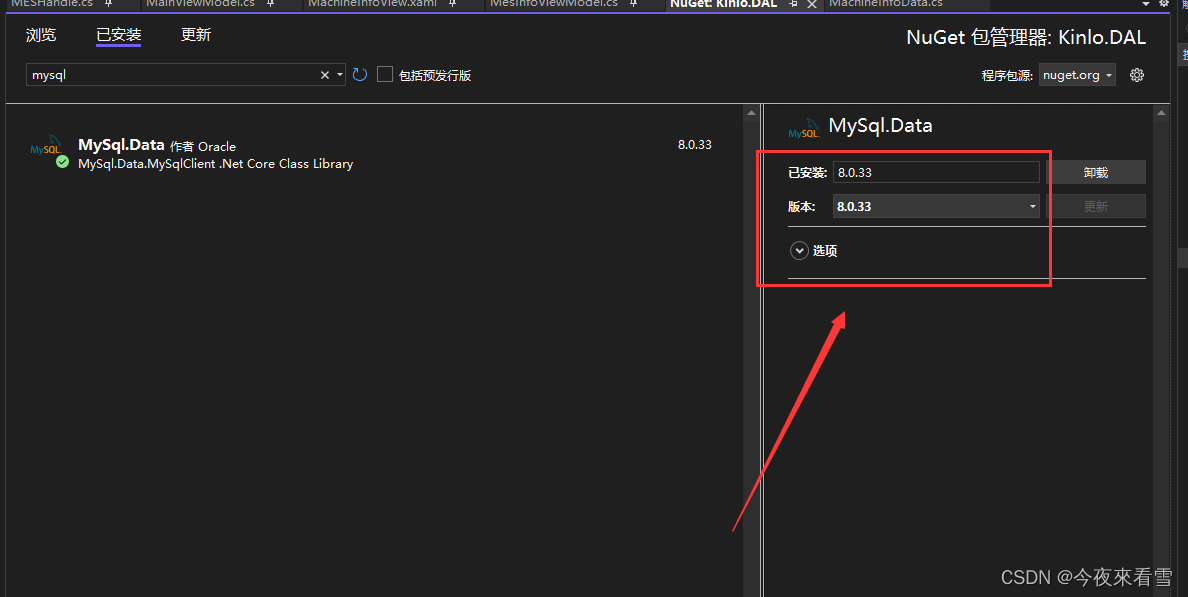This screenshot has width=1188, height=597.
Task: Click the details pane scrollbar up arrow
Action: (1161, 113)
